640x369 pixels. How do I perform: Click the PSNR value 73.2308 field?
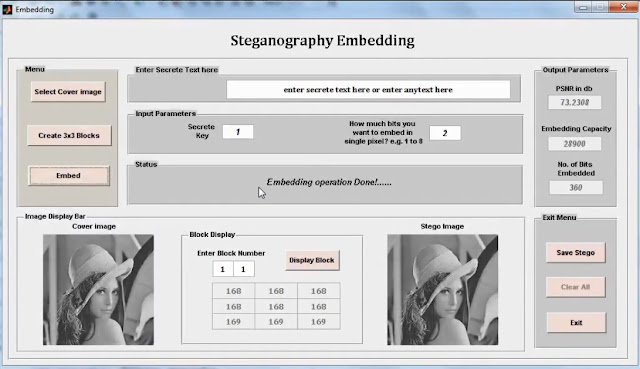click(575, 102)
